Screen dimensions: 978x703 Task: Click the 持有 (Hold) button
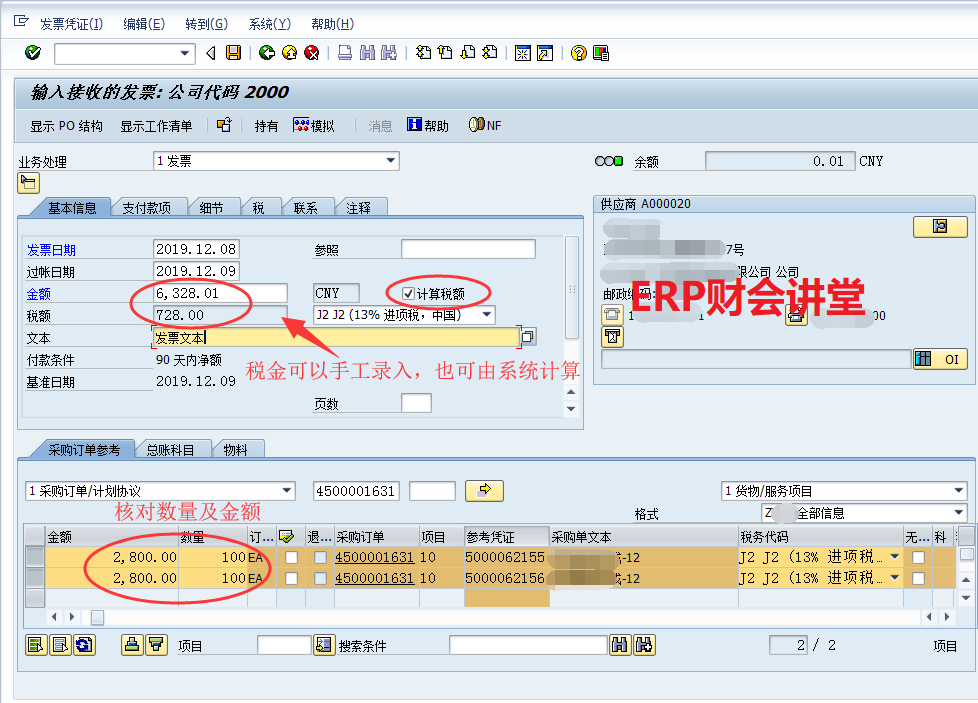point(266,126)
